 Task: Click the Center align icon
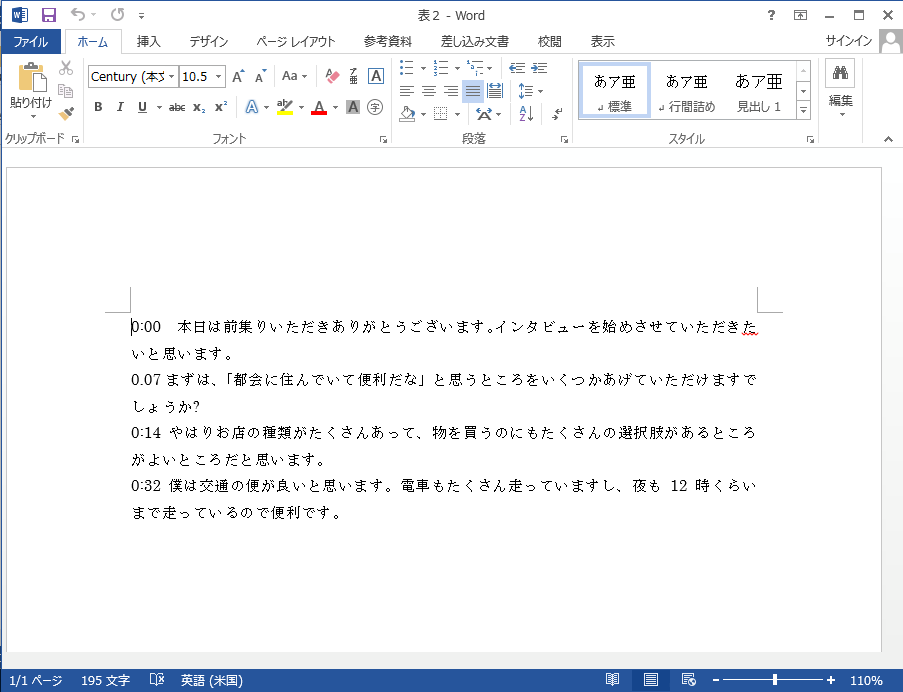click(429, 91)
